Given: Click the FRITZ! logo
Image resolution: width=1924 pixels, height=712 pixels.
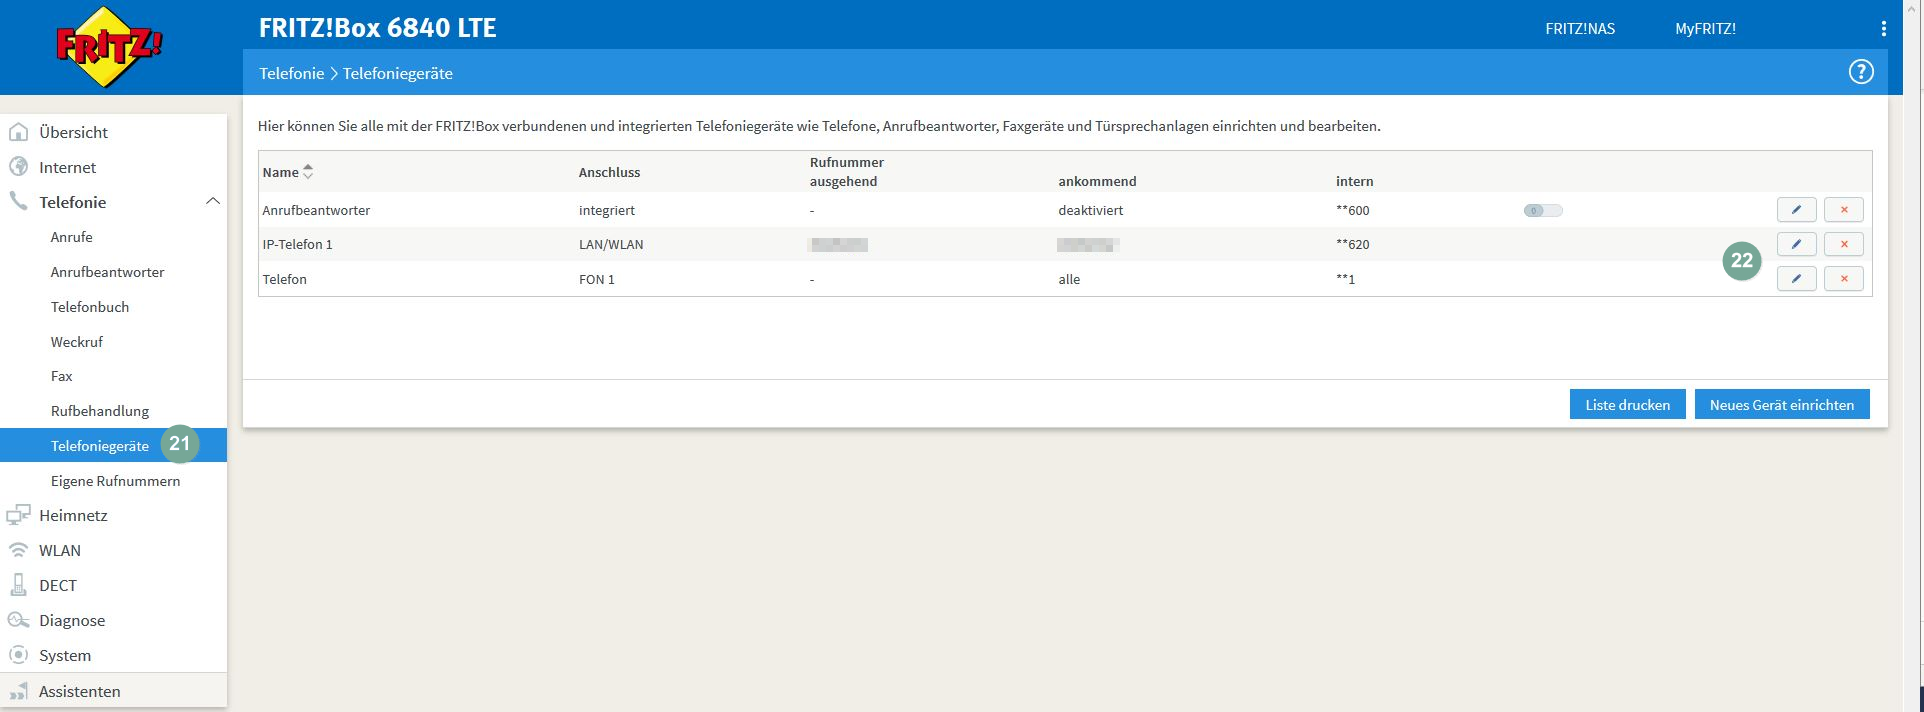Looking at the screenshot, I should click(109, 47).
